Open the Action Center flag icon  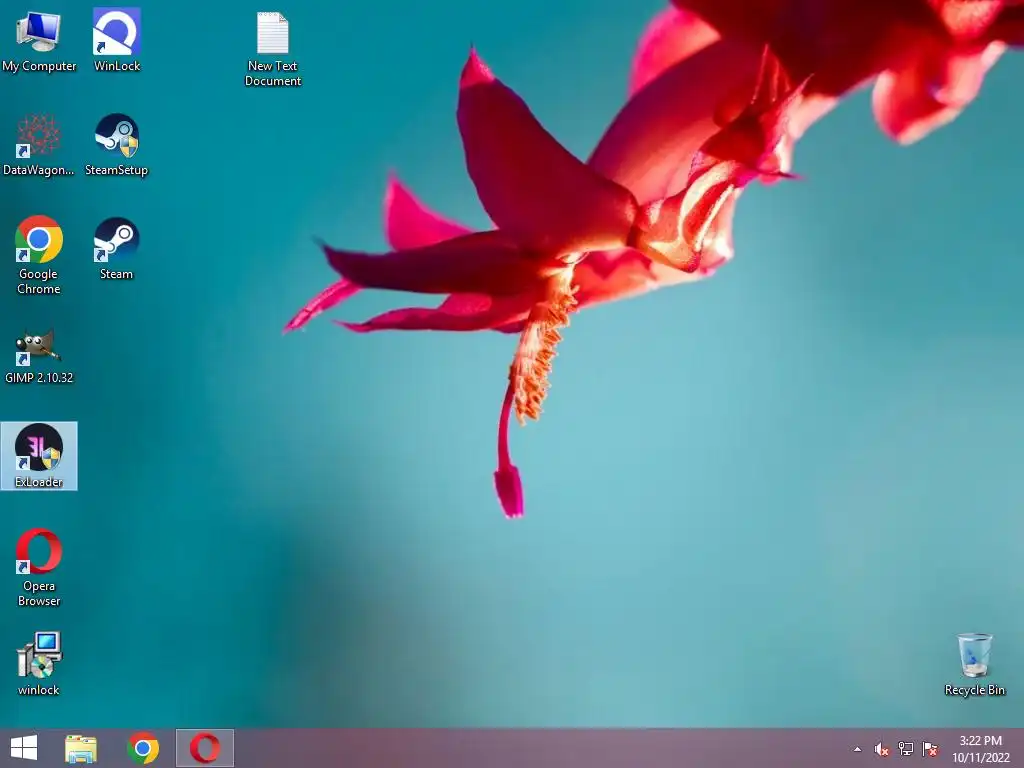(930, 749)
